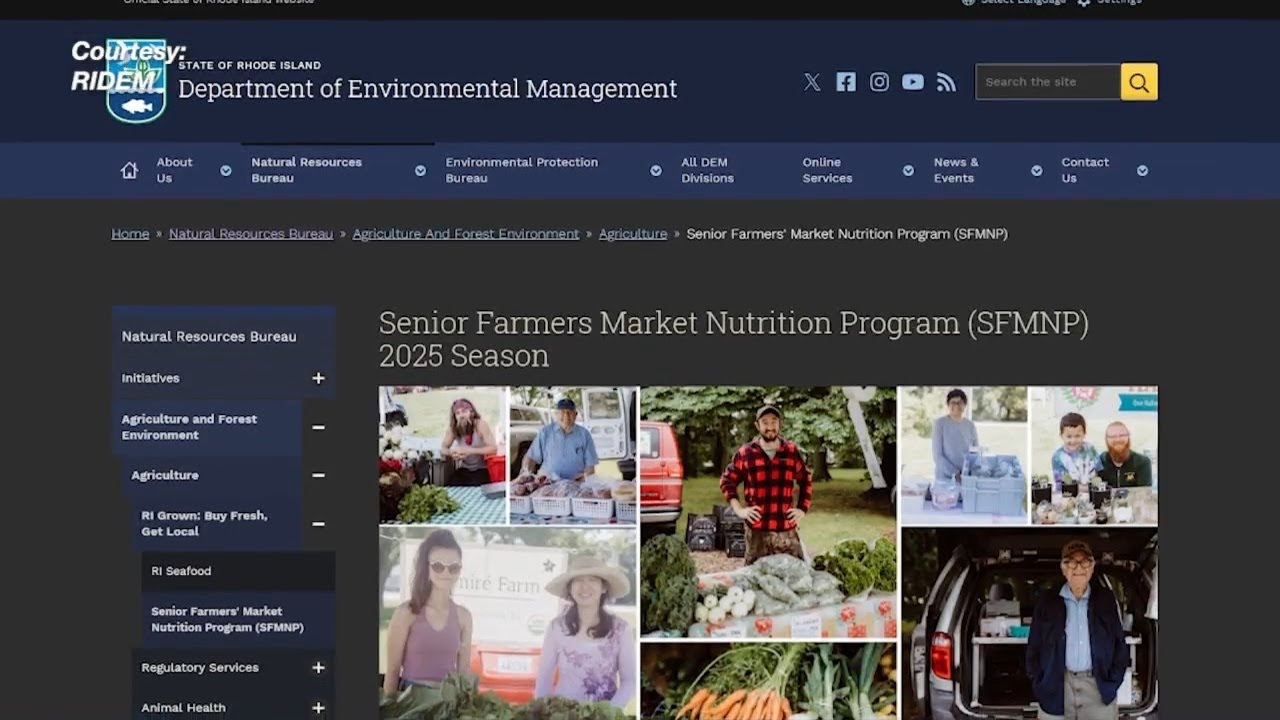Select Animal Health in the sidebar

click(x=184, y=708)
